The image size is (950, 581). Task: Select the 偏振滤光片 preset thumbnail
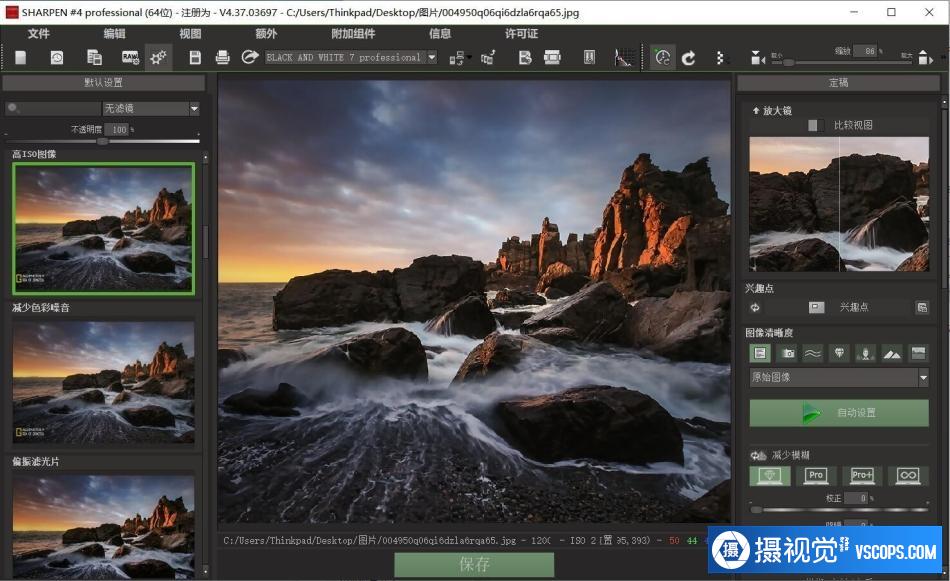pos(104,525)
